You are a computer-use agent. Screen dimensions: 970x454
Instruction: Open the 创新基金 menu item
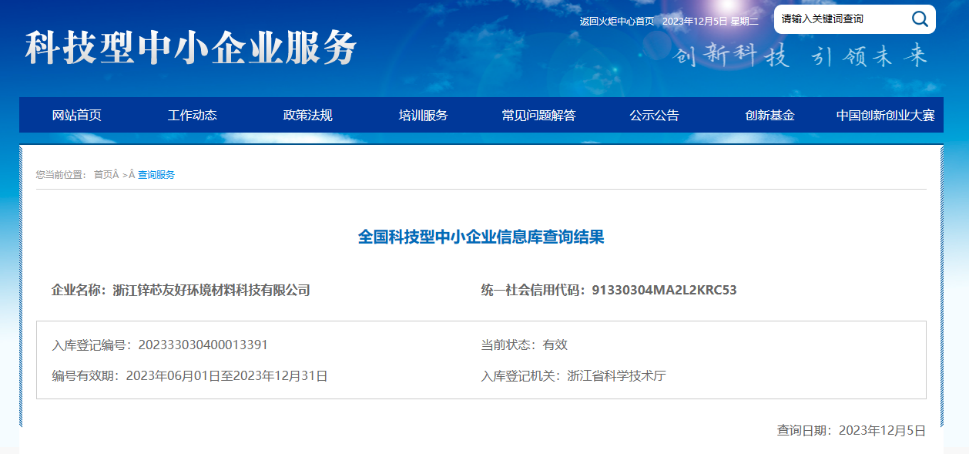770,115
